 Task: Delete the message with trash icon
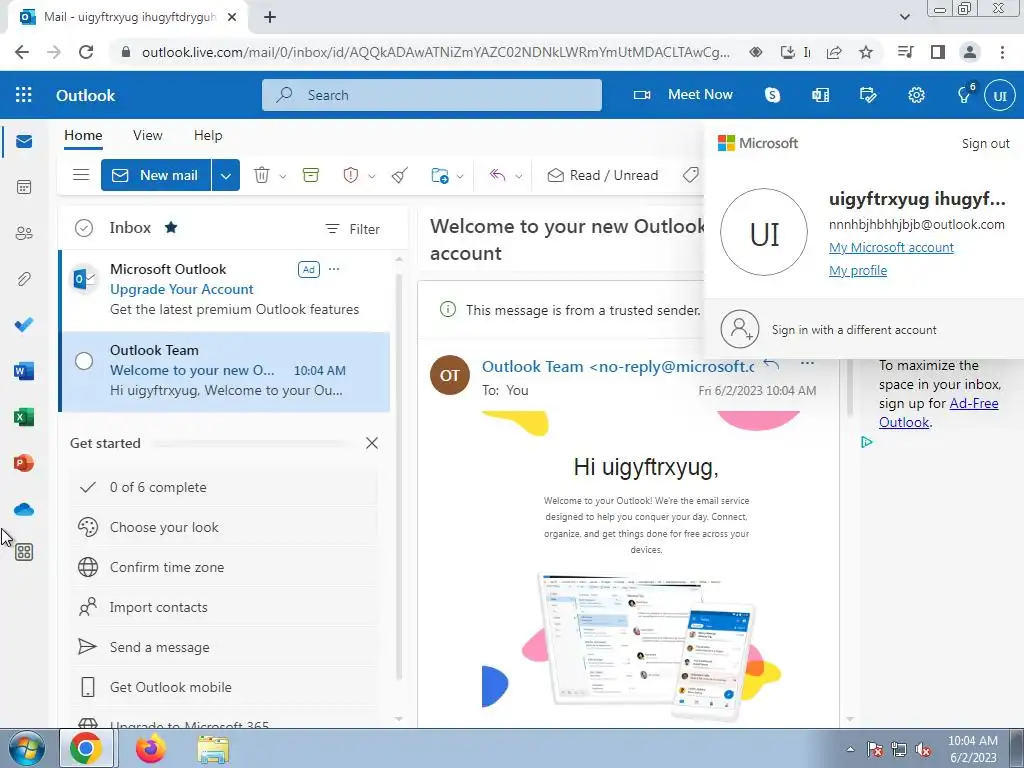tap(262, 175)
